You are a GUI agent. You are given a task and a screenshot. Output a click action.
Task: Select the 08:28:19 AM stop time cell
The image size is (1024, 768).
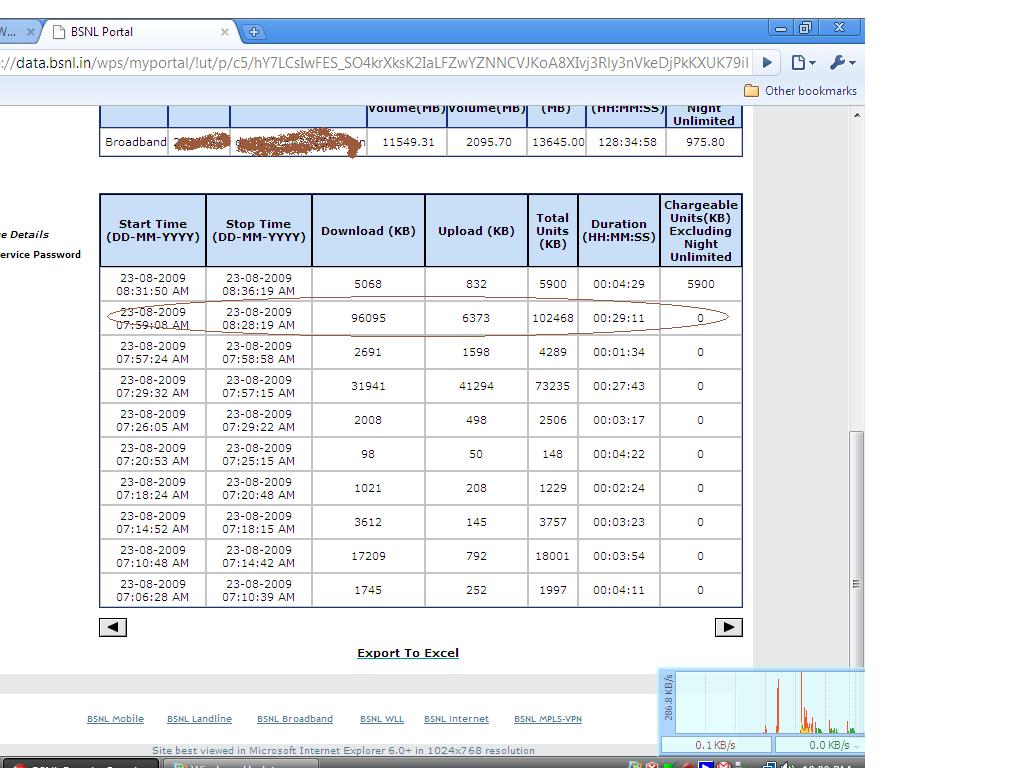click(259, 318)
